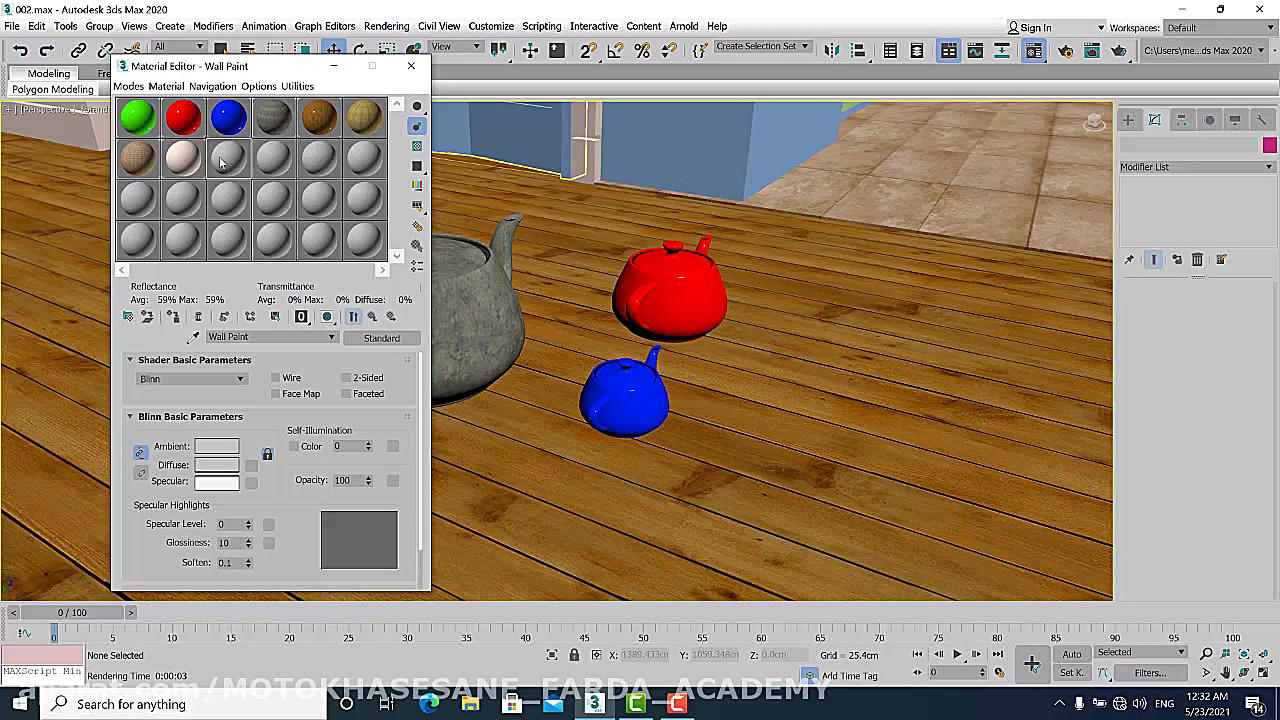The image size is (1280, 720).
Task: Enable the 2-Sided checkbox
Action: point(346,378)
